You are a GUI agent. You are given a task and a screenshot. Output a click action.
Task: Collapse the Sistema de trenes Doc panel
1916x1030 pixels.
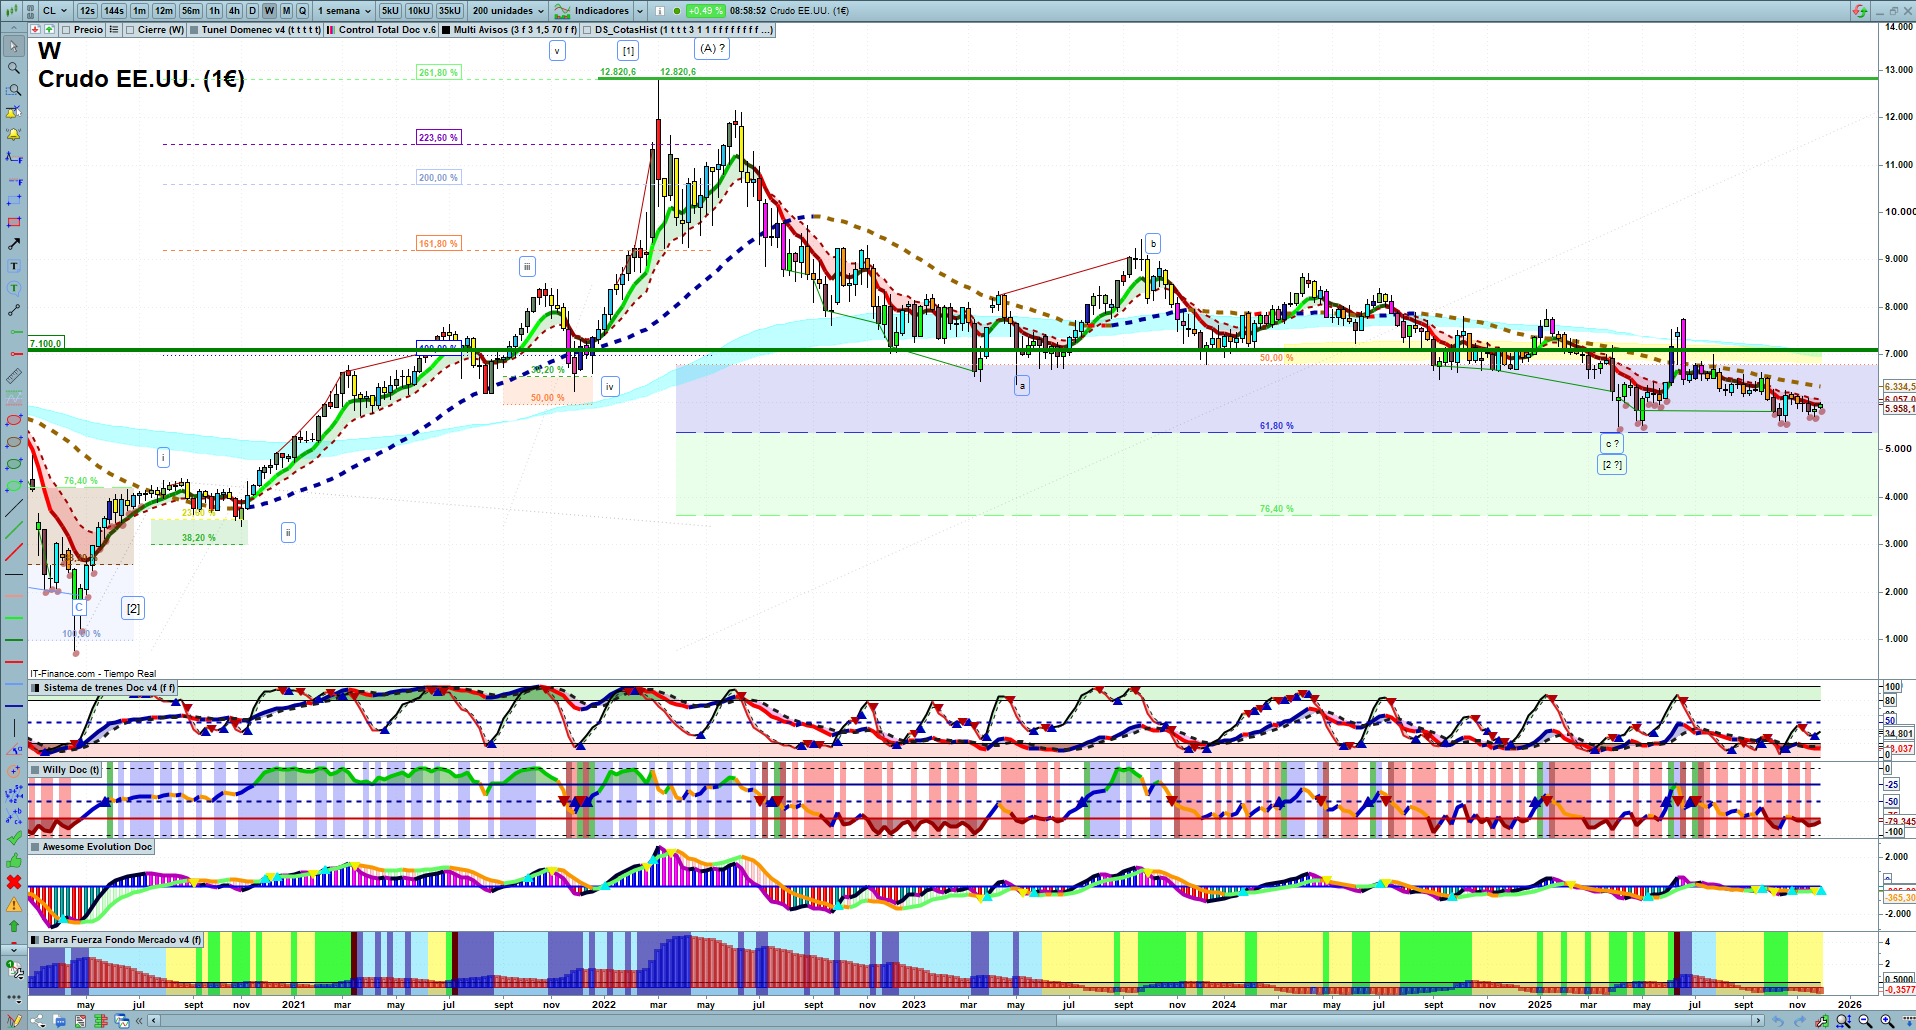(x=36, y=688)
